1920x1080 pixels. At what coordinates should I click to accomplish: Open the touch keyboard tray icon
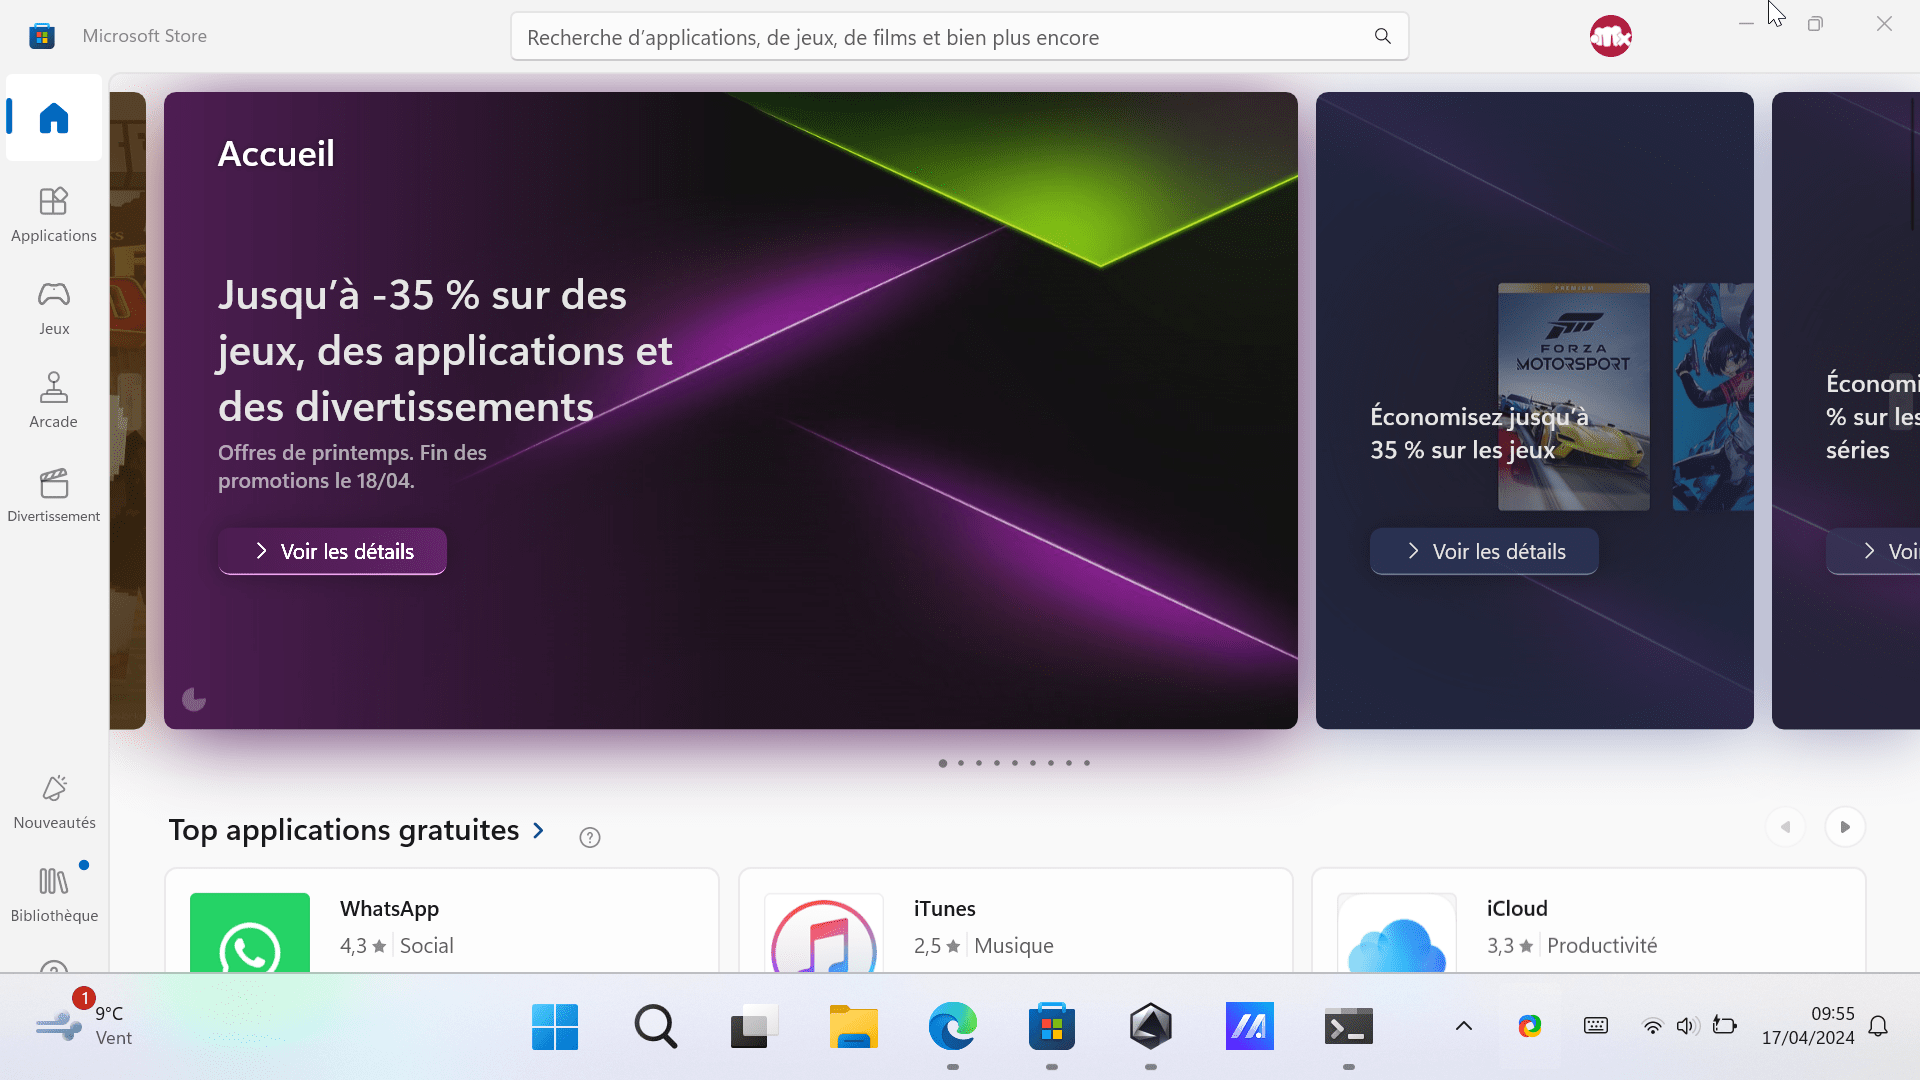[1596, 1026]
